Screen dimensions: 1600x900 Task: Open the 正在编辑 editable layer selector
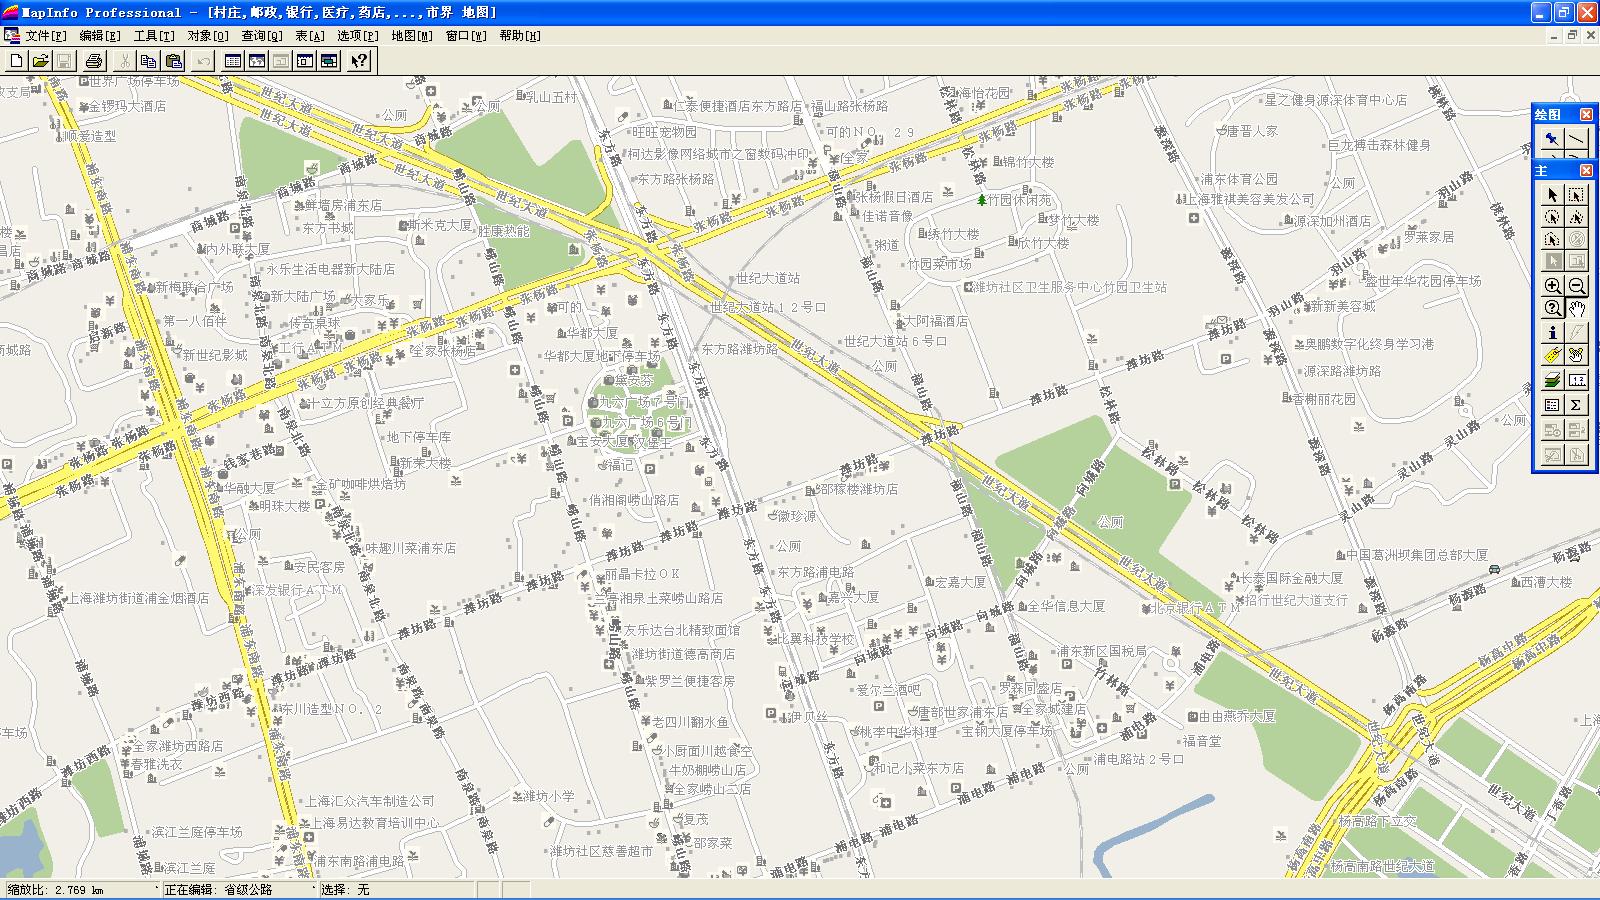tap(239, 889)
